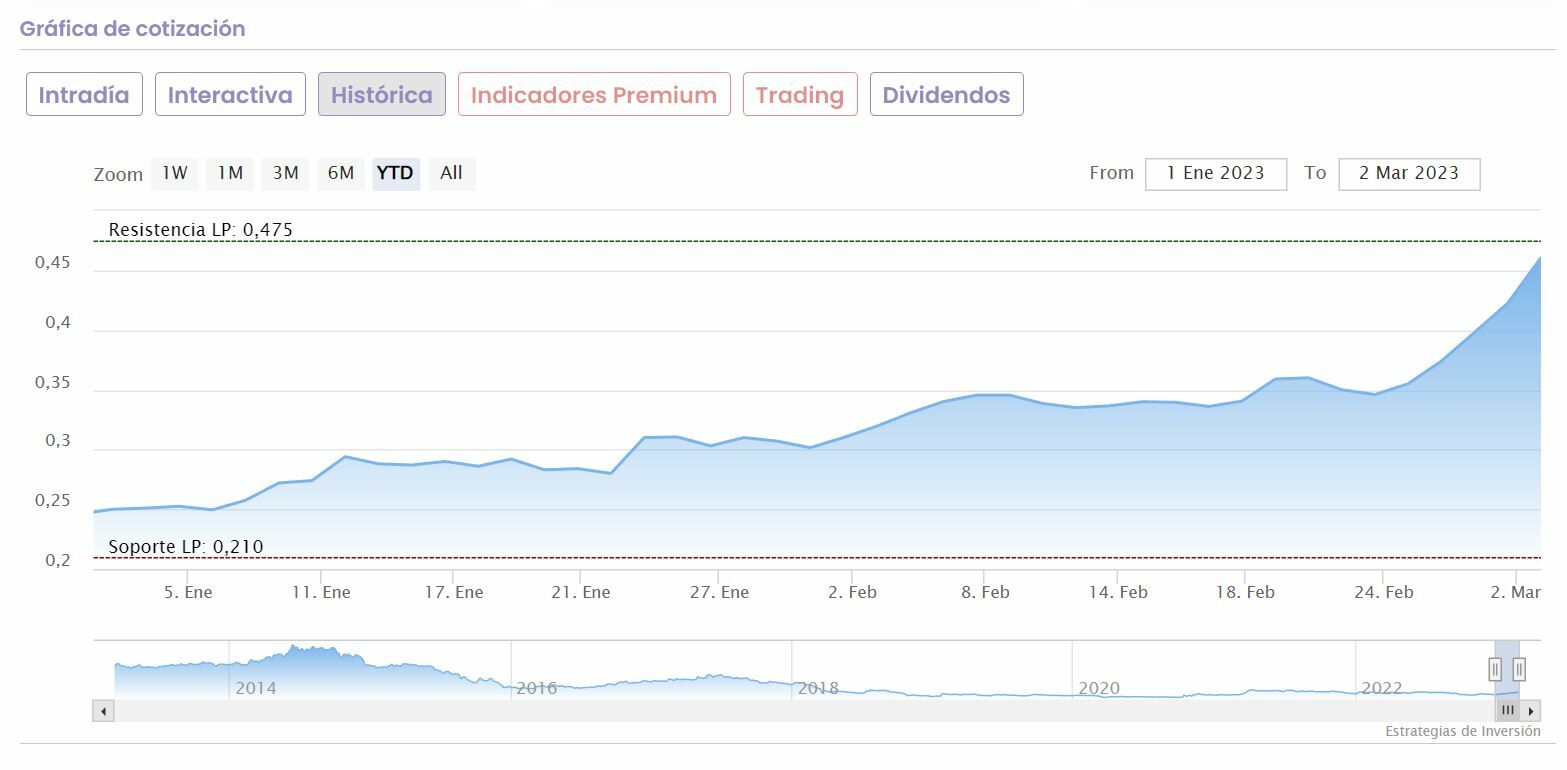Image resolution: width=1567 pixels, height=770 pixels.
Task: Select the 6M zoom option
Action: [x=341, y=173]
